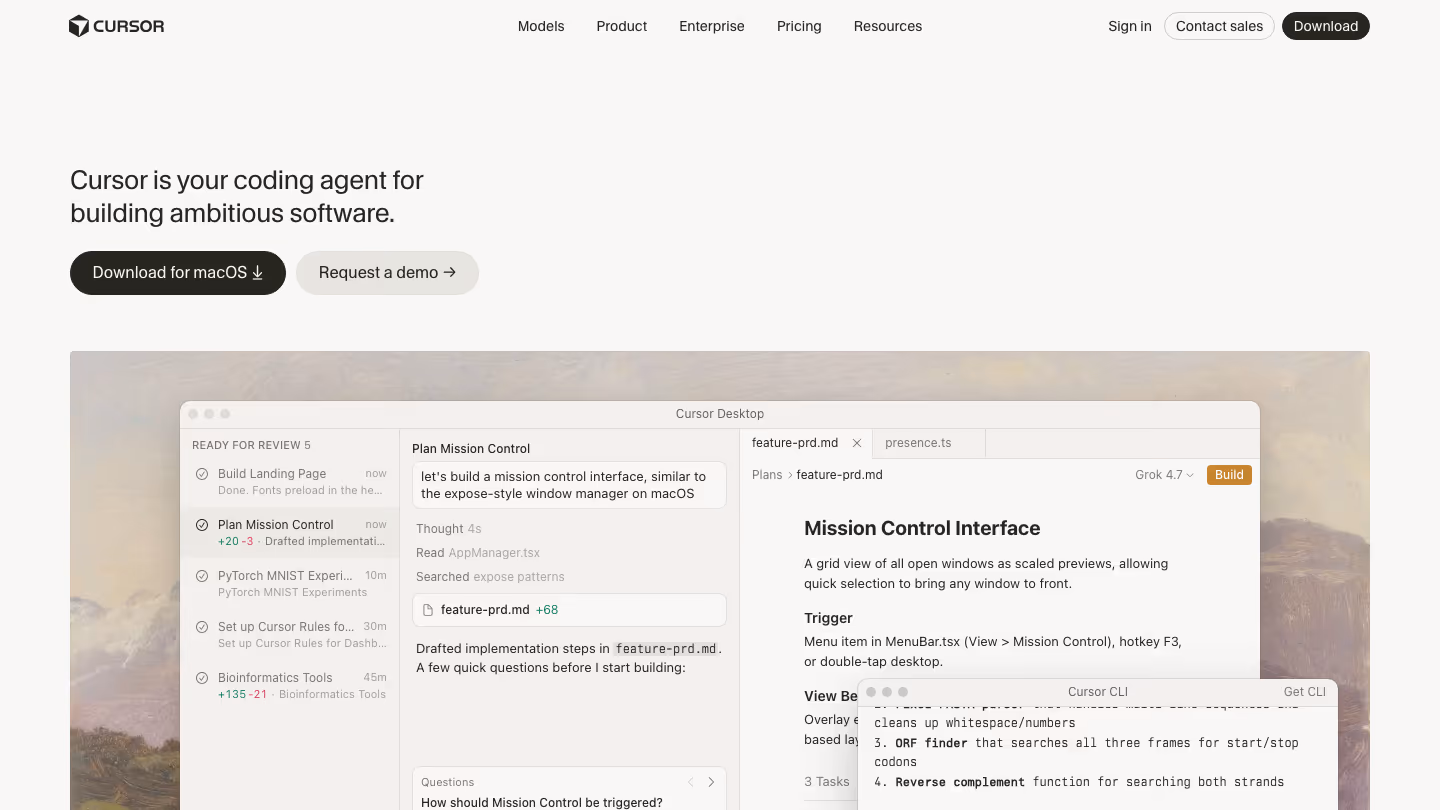1440x810 pixels.
Task: Click the Thought 4s step
Action: point(449,529)
